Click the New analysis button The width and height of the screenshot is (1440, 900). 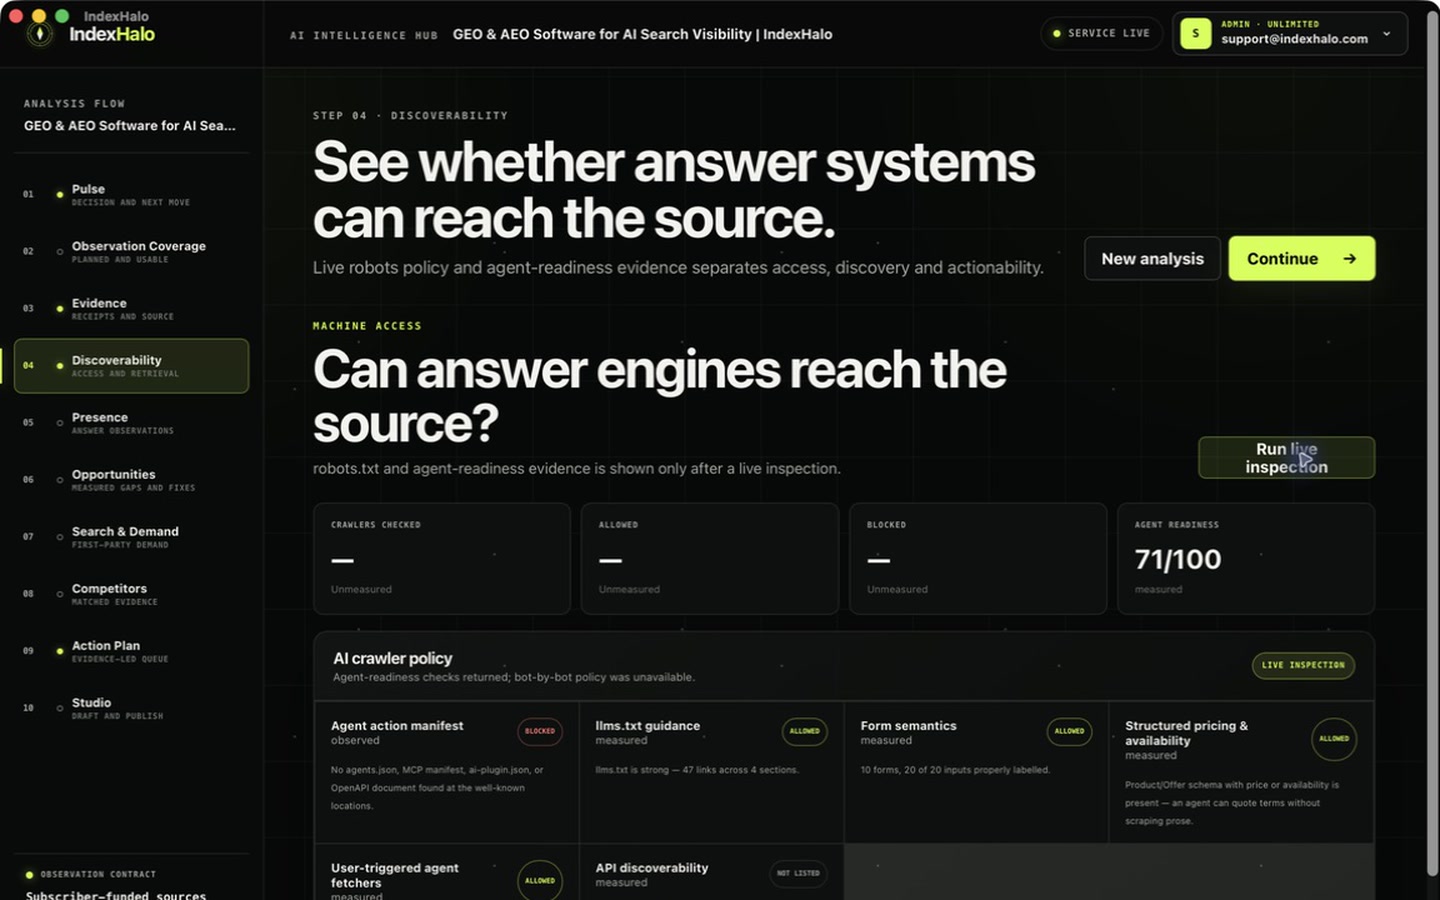pyautogui.click(x=1152, y=258)
